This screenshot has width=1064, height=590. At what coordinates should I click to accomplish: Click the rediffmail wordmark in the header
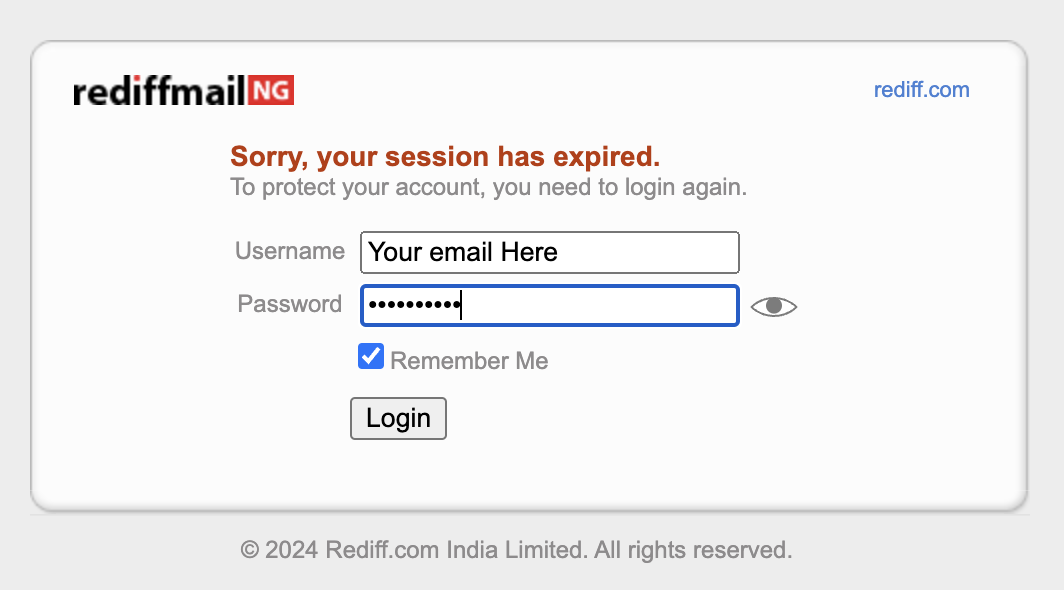pos(160,89)
